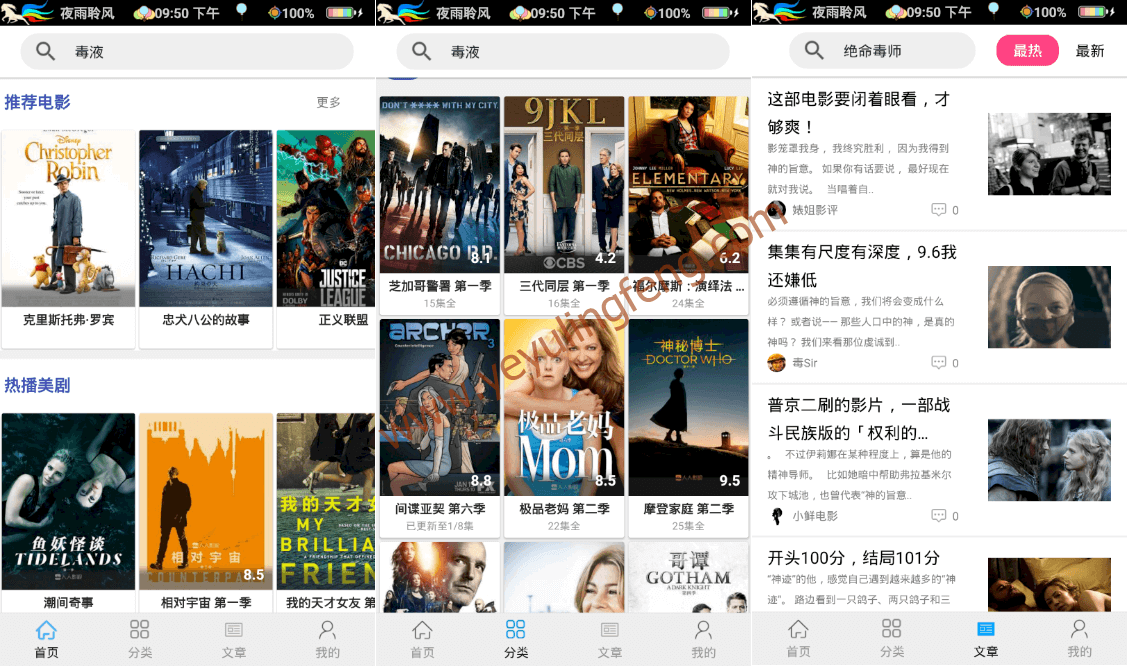Screen dimensions: 1127x666
Task: Tap 已更新至1/8集 status text
Action: point(440,526)
